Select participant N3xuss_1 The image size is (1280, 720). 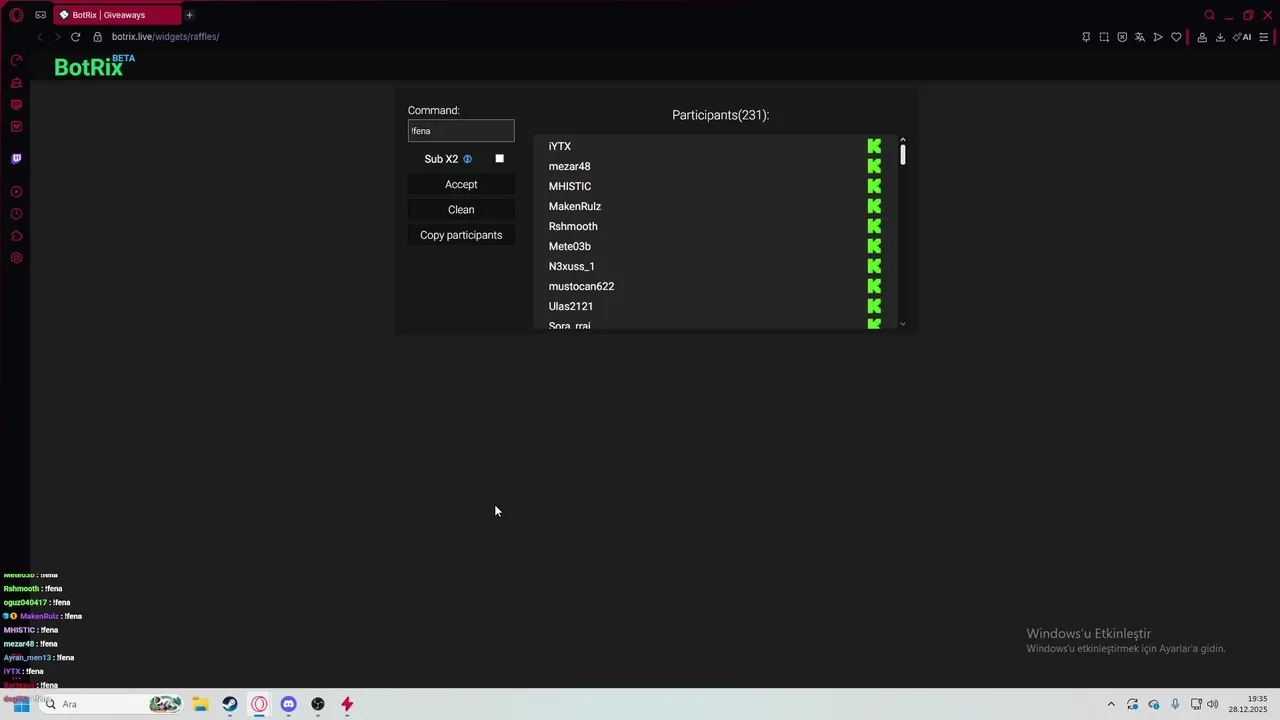click(572, 266)
